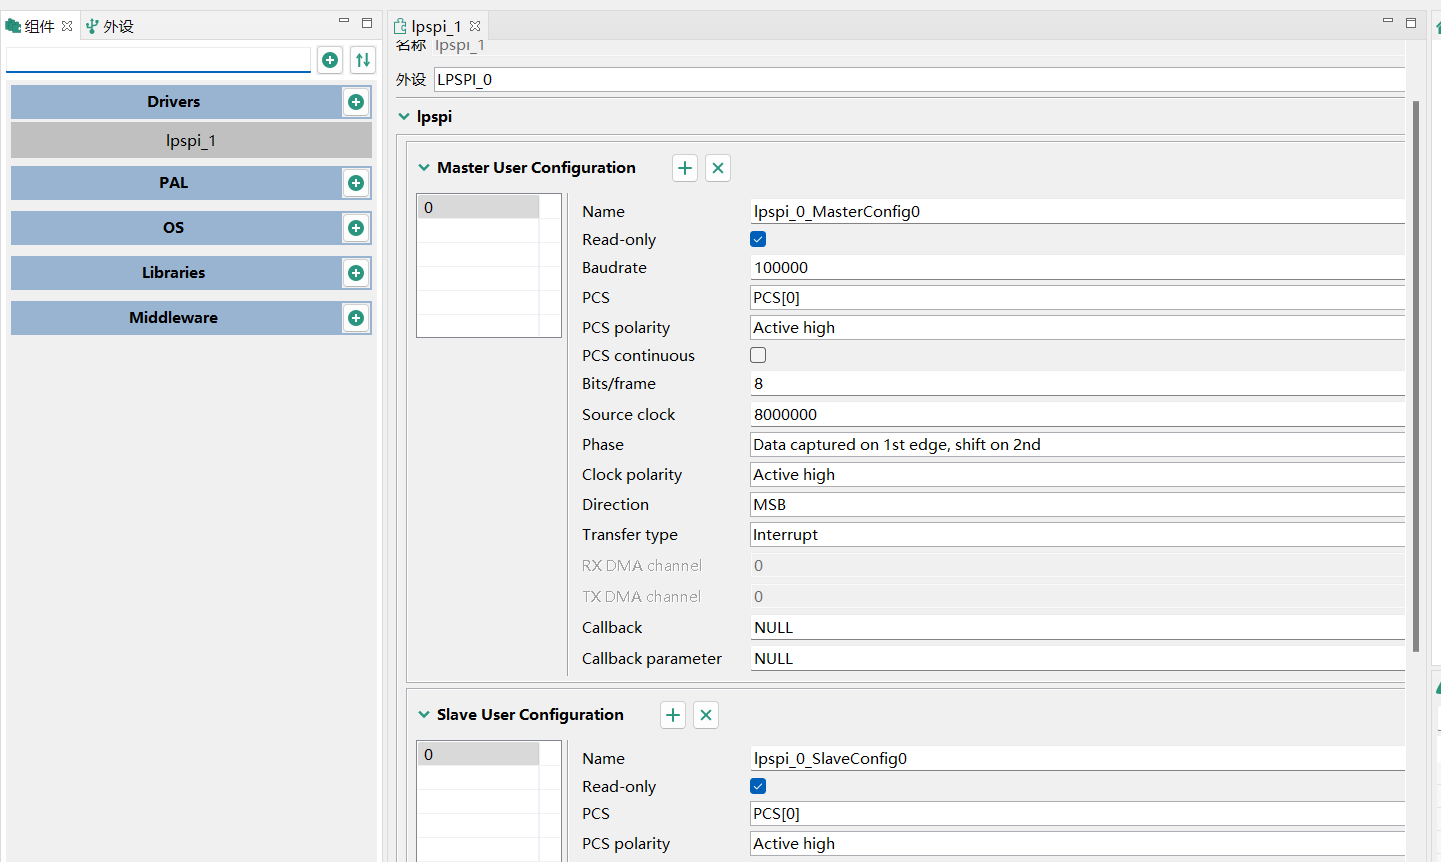Click the Source clock field 8000000
This screenshot has height=862, width=1441.
pos(1078,415)
